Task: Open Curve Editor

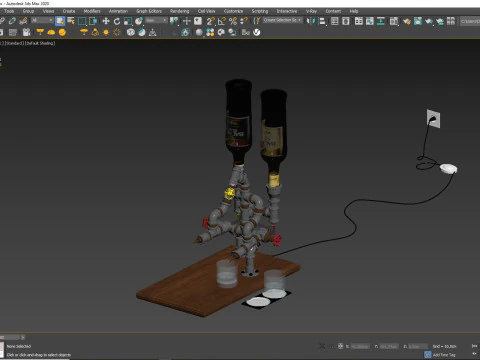Action: click(370, 21)
